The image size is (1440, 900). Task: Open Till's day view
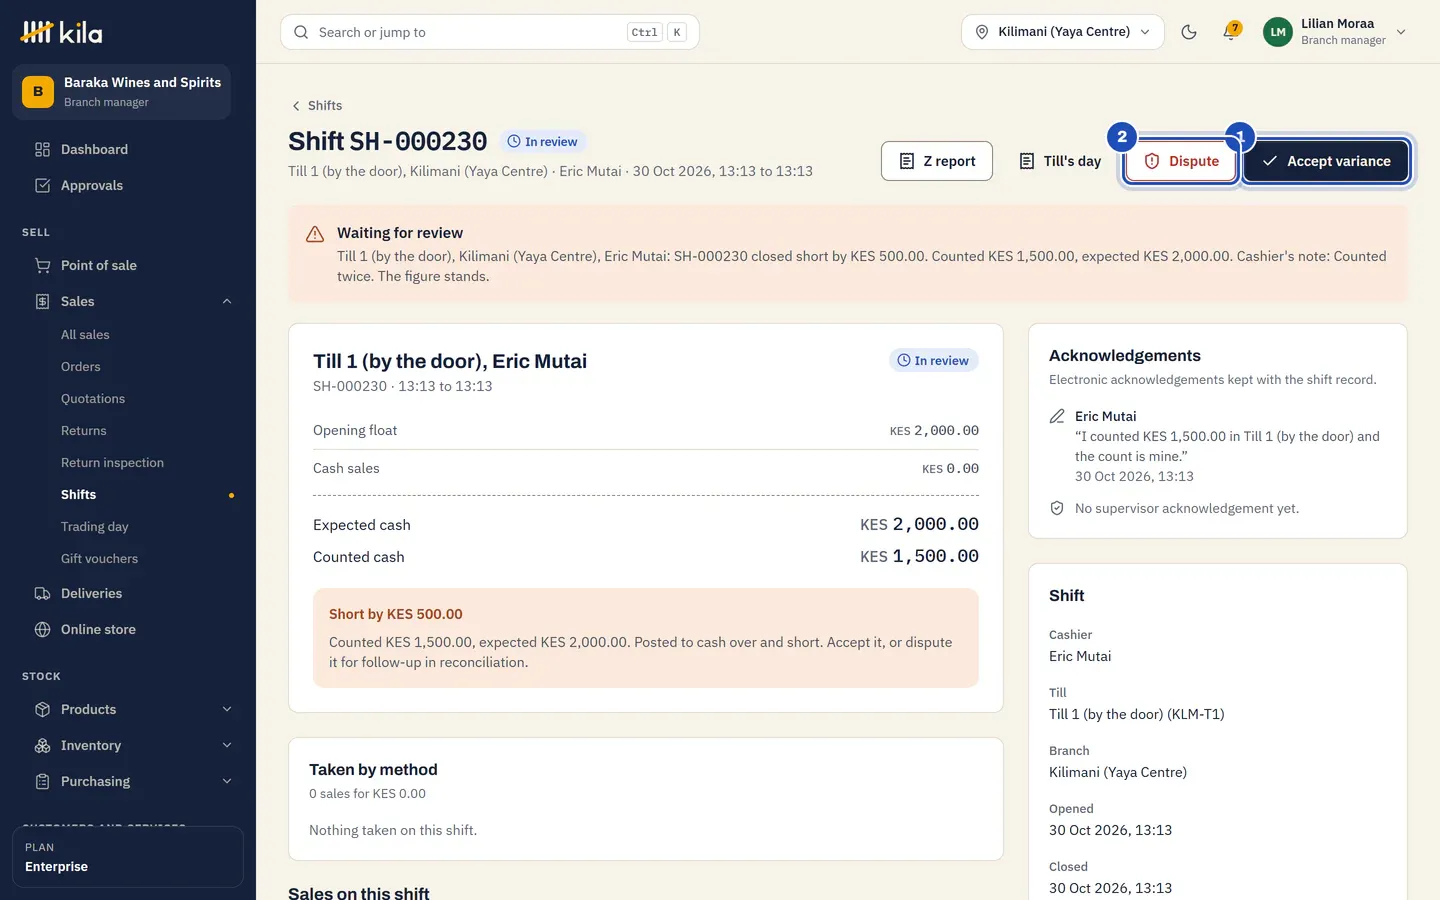coord(1060,161)
